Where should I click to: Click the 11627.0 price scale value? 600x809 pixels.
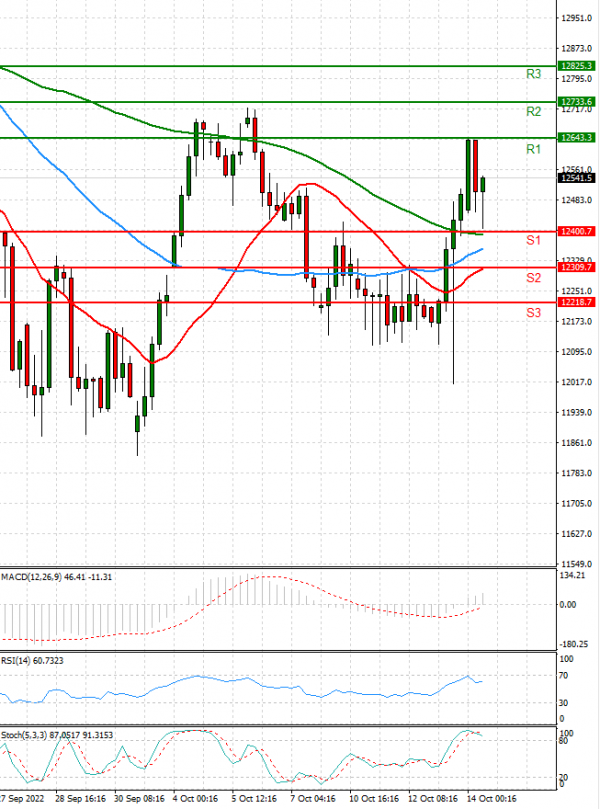tap(576, 534)
